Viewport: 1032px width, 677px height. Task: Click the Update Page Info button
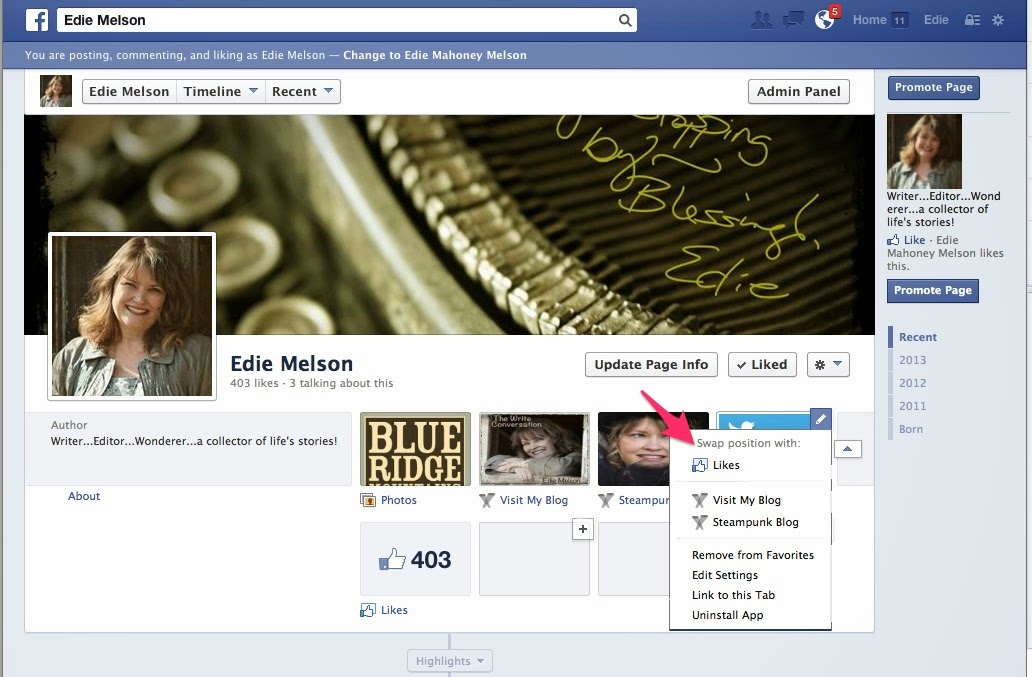[x=651, y=364]
